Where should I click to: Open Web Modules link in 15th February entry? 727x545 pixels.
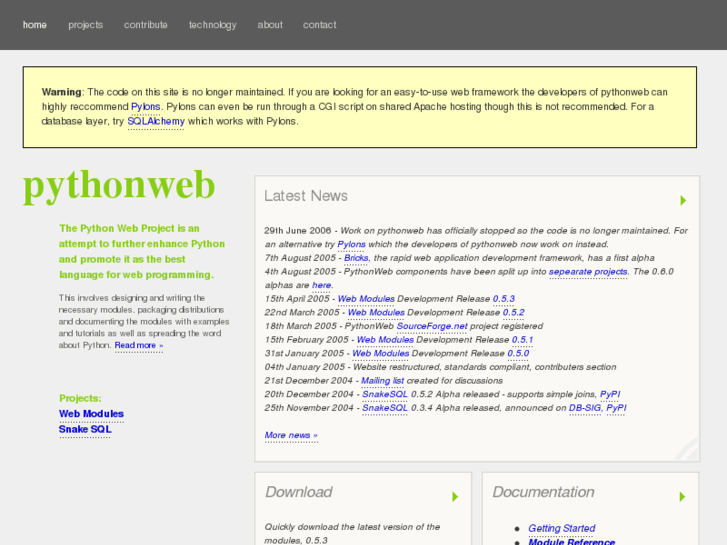click(385, 340)
